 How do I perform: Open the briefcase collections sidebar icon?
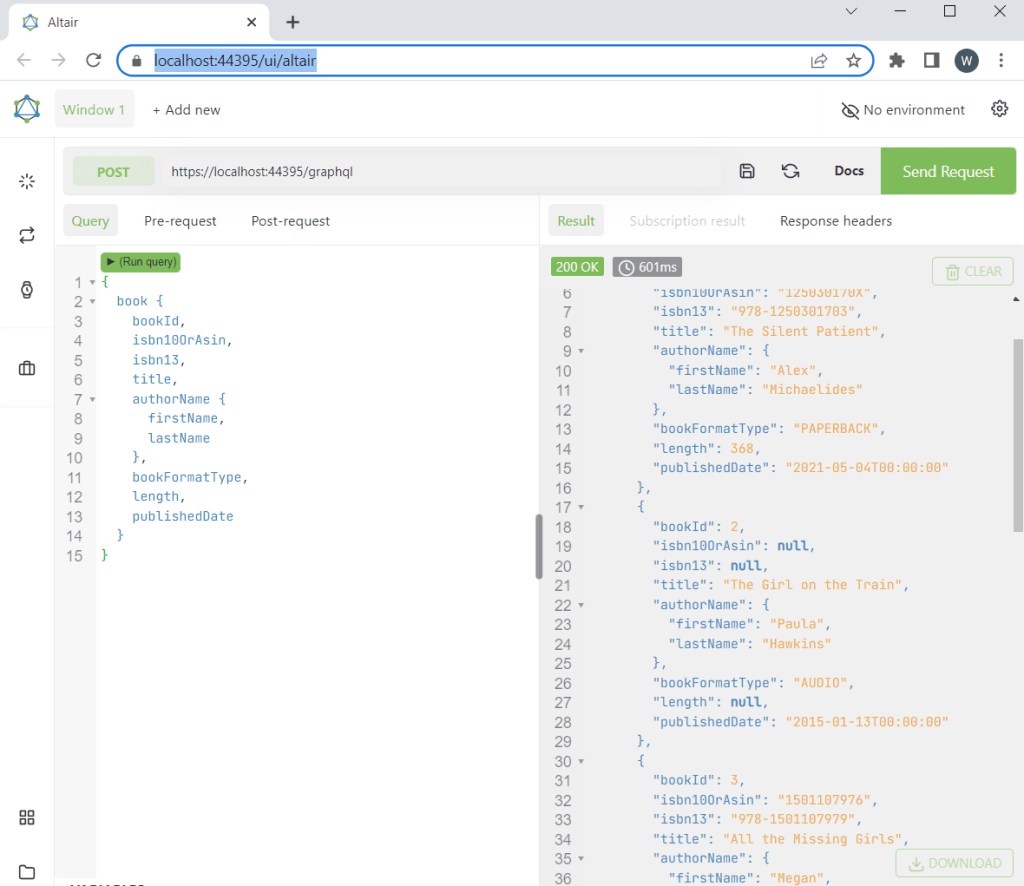point(27,368)
